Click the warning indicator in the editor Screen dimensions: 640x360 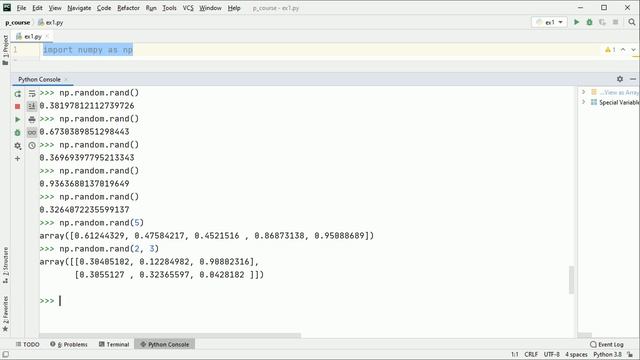click(x=610, y=50)
